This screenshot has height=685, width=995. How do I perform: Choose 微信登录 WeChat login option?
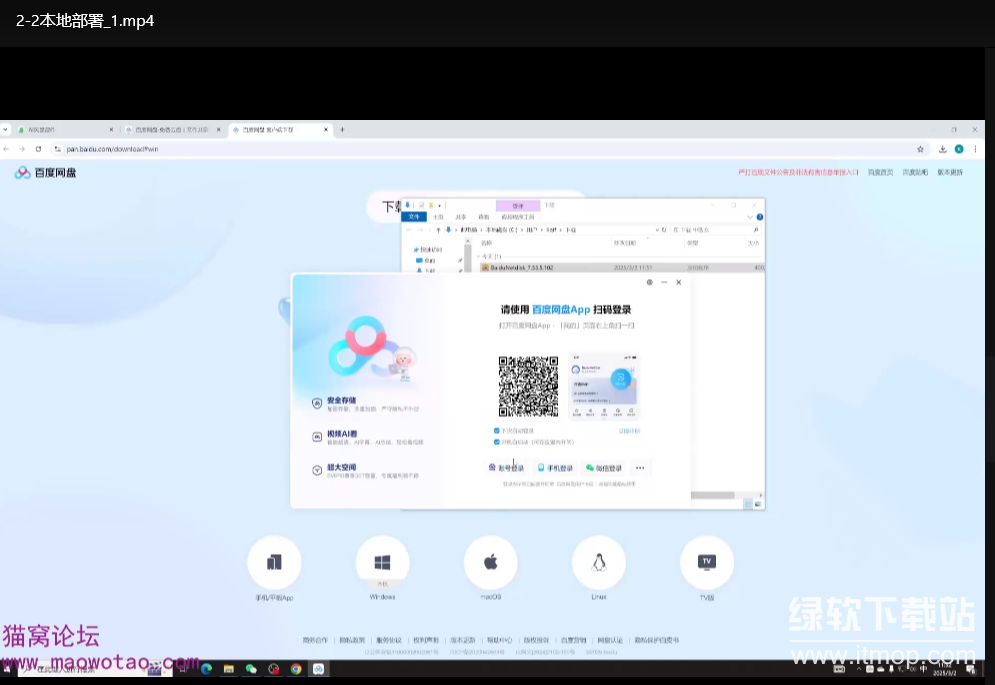click(x=604, y=468)
